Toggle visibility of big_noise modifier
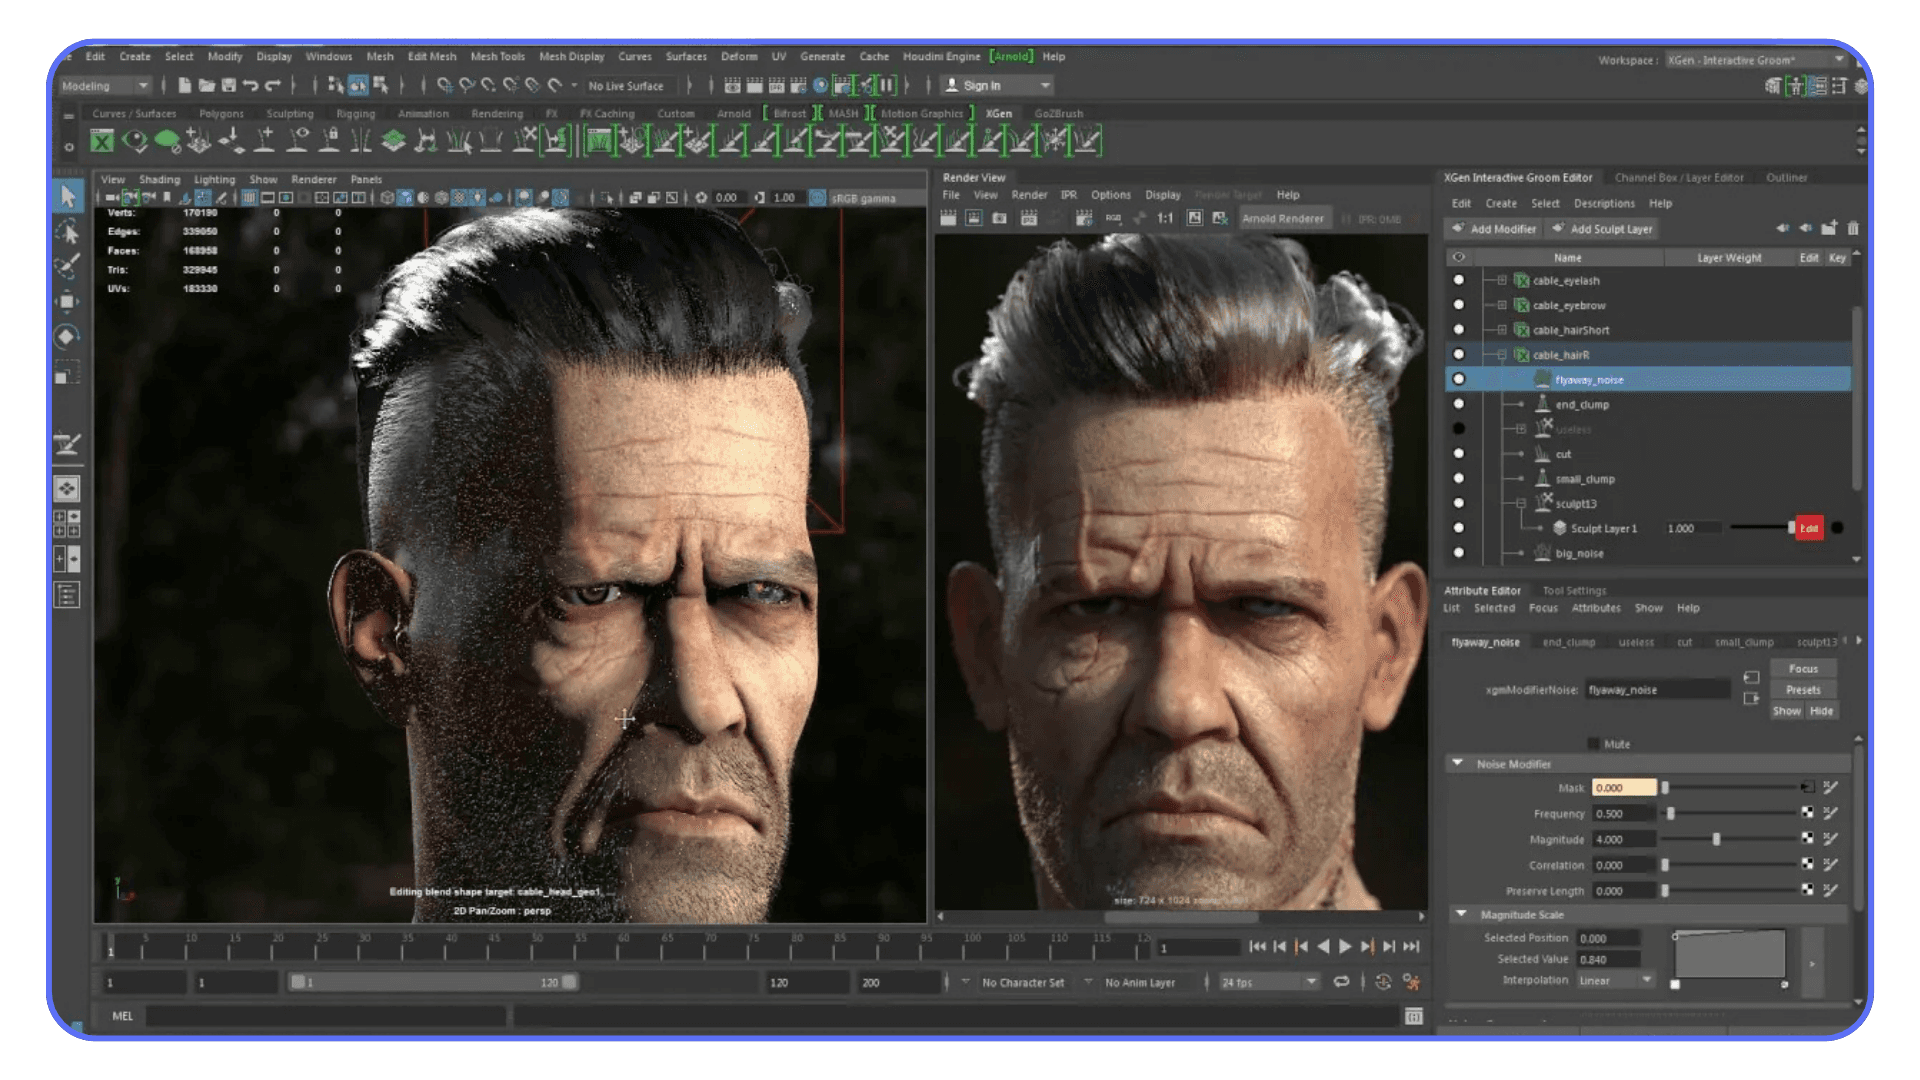The image size is (1920, 1080). (x=1459, y=553)
